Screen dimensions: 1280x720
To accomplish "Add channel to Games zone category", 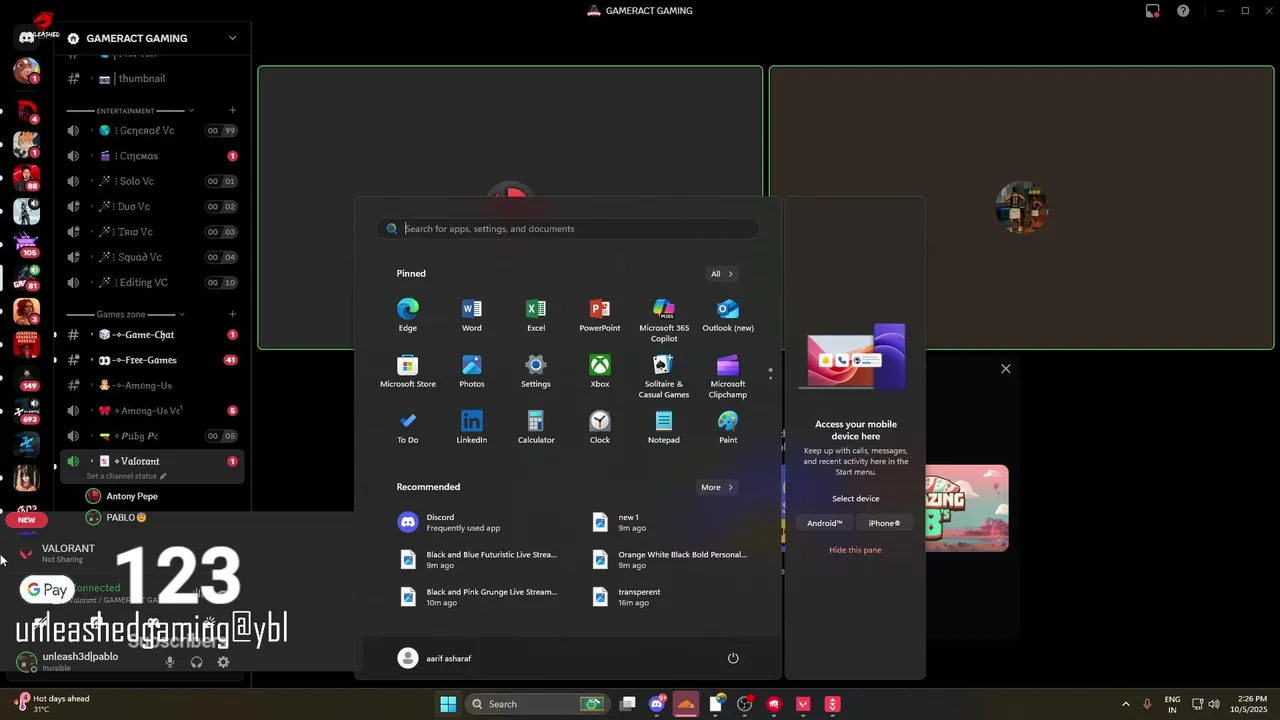I will pyautogui.click(x=232, y=314).
